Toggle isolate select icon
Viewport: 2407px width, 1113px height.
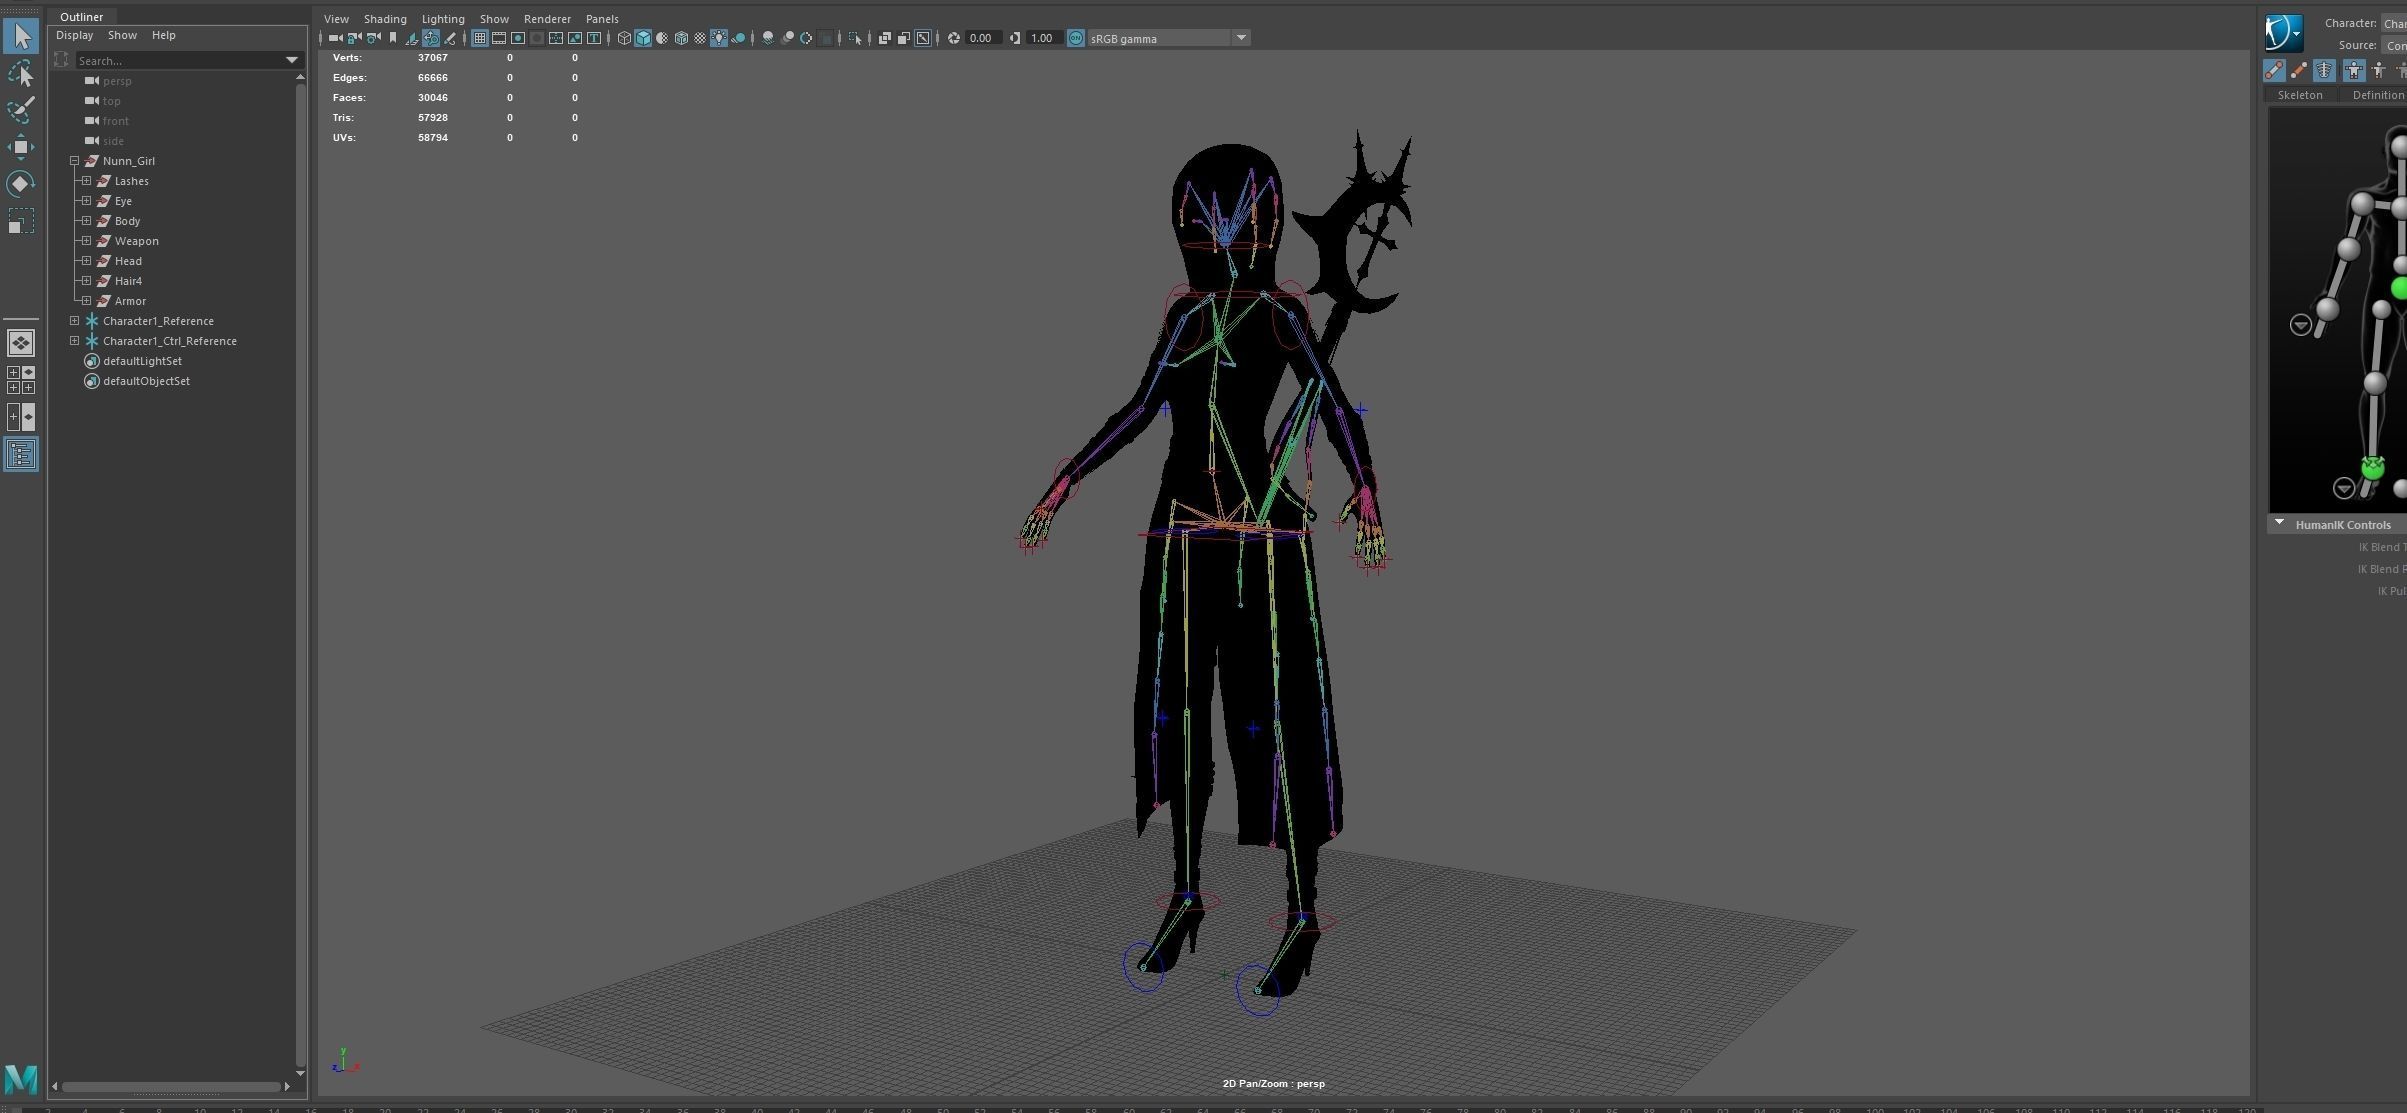tap(855, 38)
